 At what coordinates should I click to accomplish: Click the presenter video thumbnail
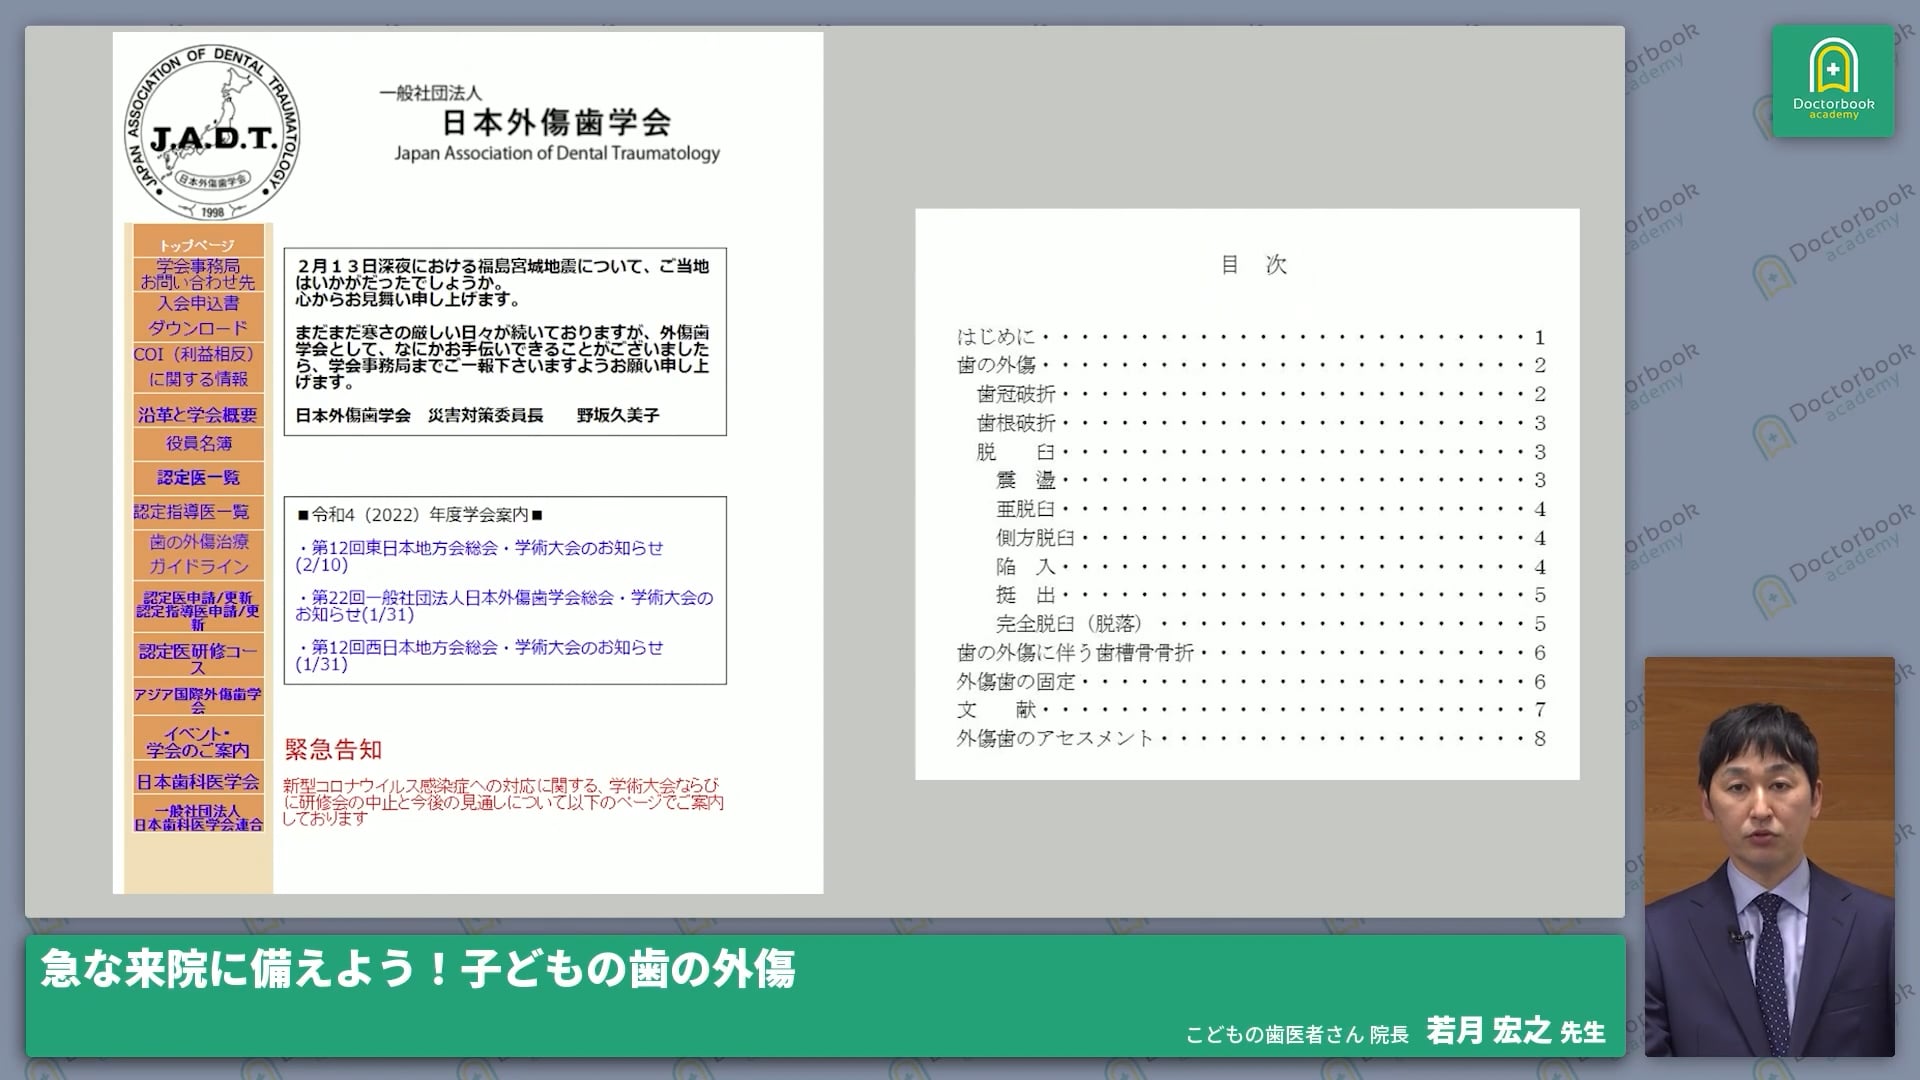[1770, 850]
